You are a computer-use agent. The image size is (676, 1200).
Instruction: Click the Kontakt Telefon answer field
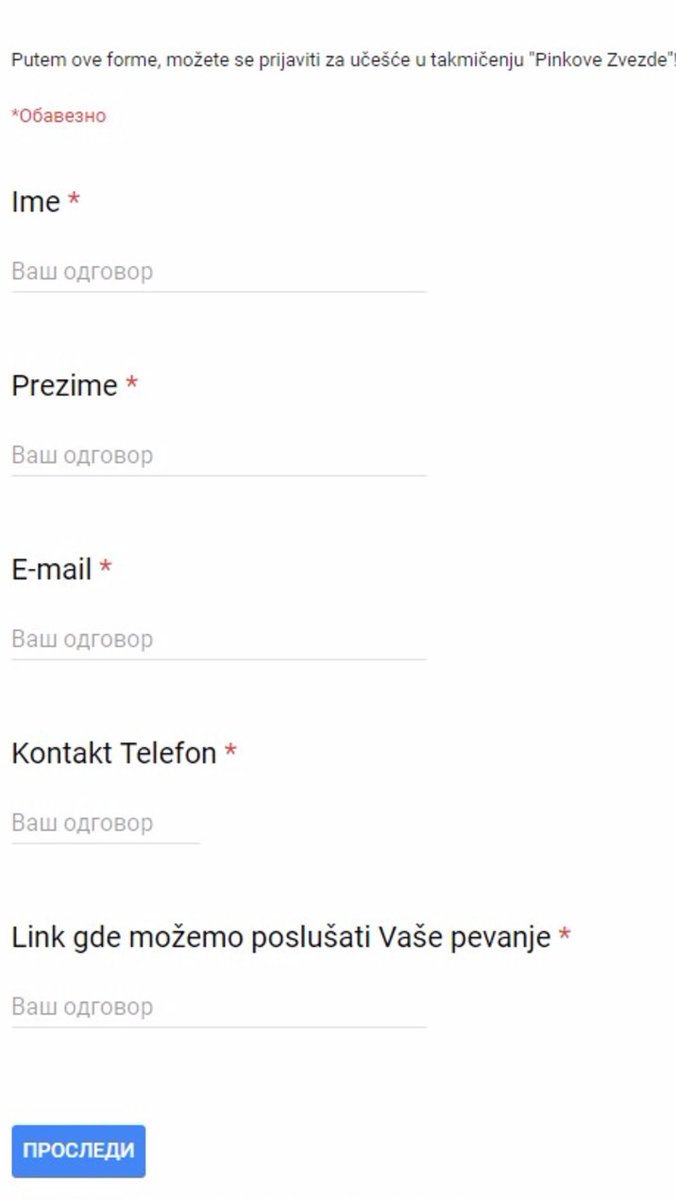[105, 824]
